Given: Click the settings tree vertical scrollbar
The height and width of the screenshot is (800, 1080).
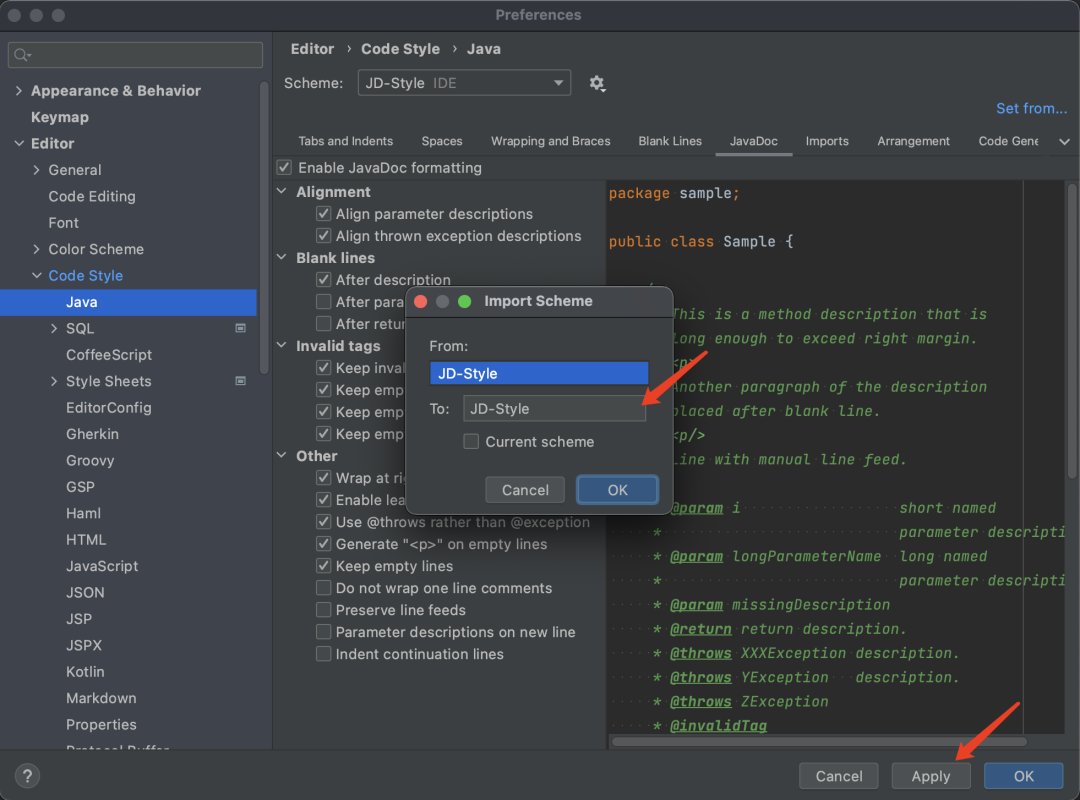Looking at the screenshot, I should tap(263, 227).
